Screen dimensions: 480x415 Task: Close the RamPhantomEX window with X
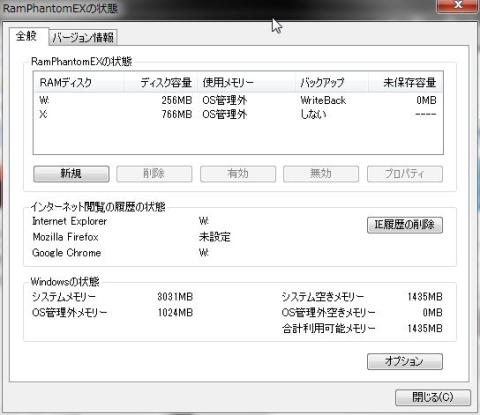click(x=458, y=5)
